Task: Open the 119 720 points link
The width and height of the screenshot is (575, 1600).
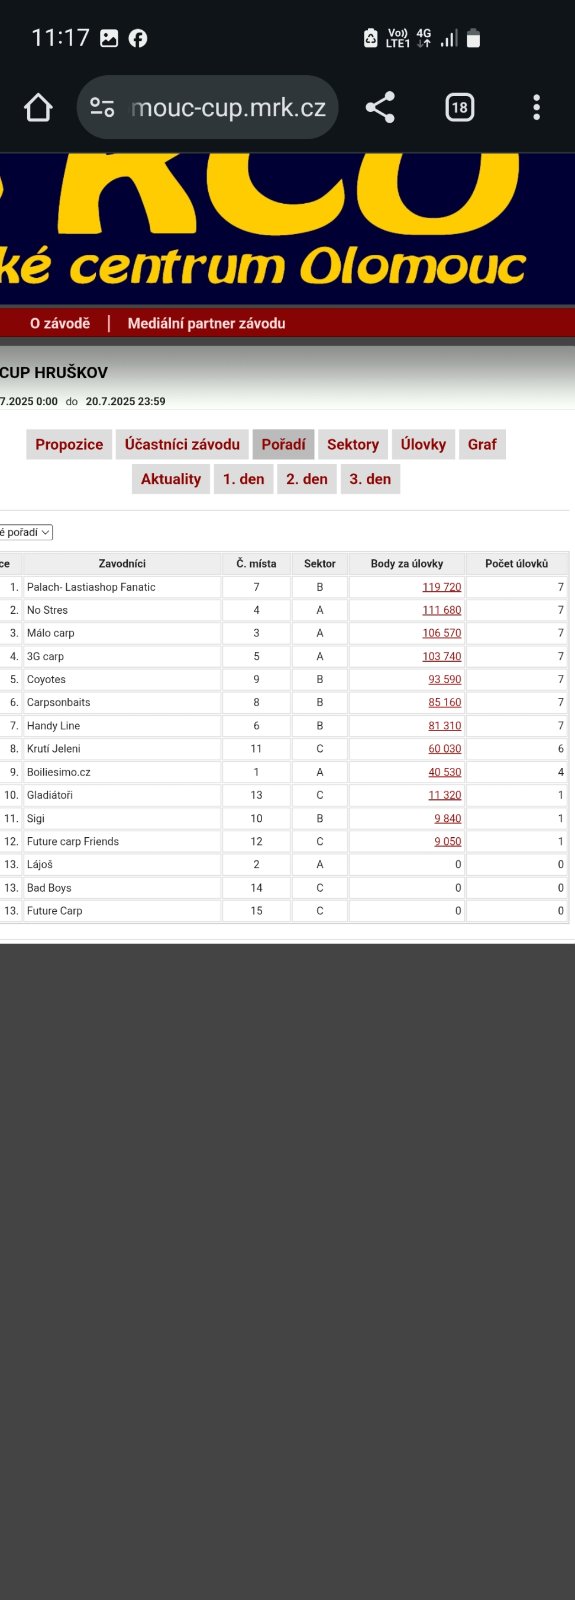Action: [x=442, y=587]
